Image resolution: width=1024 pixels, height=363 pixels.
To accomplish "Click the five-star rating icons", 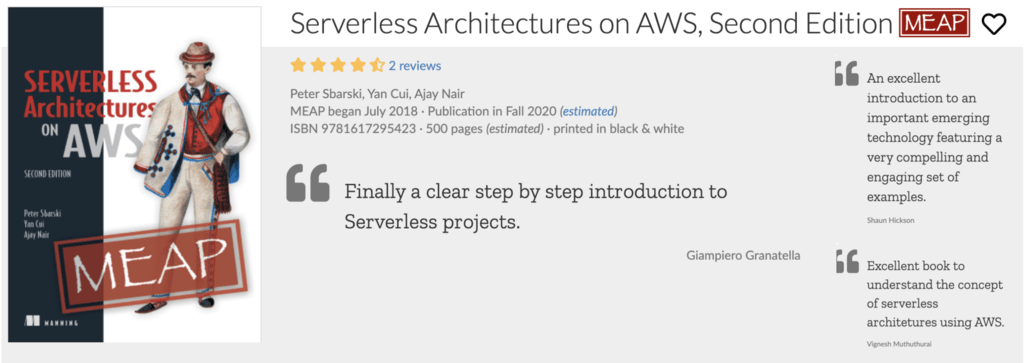I will coord(338,65).
